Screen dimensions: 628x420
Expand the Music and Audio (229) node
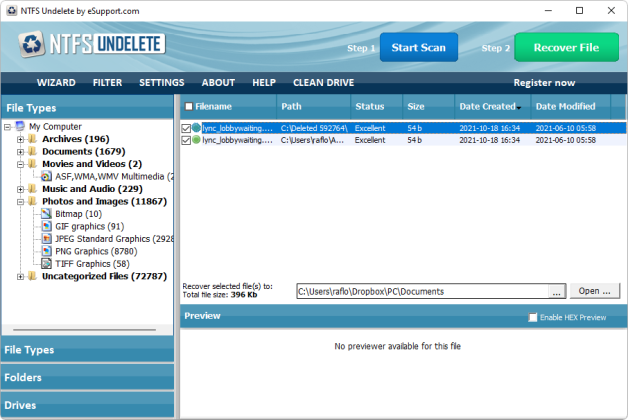(x=20, y=189)
